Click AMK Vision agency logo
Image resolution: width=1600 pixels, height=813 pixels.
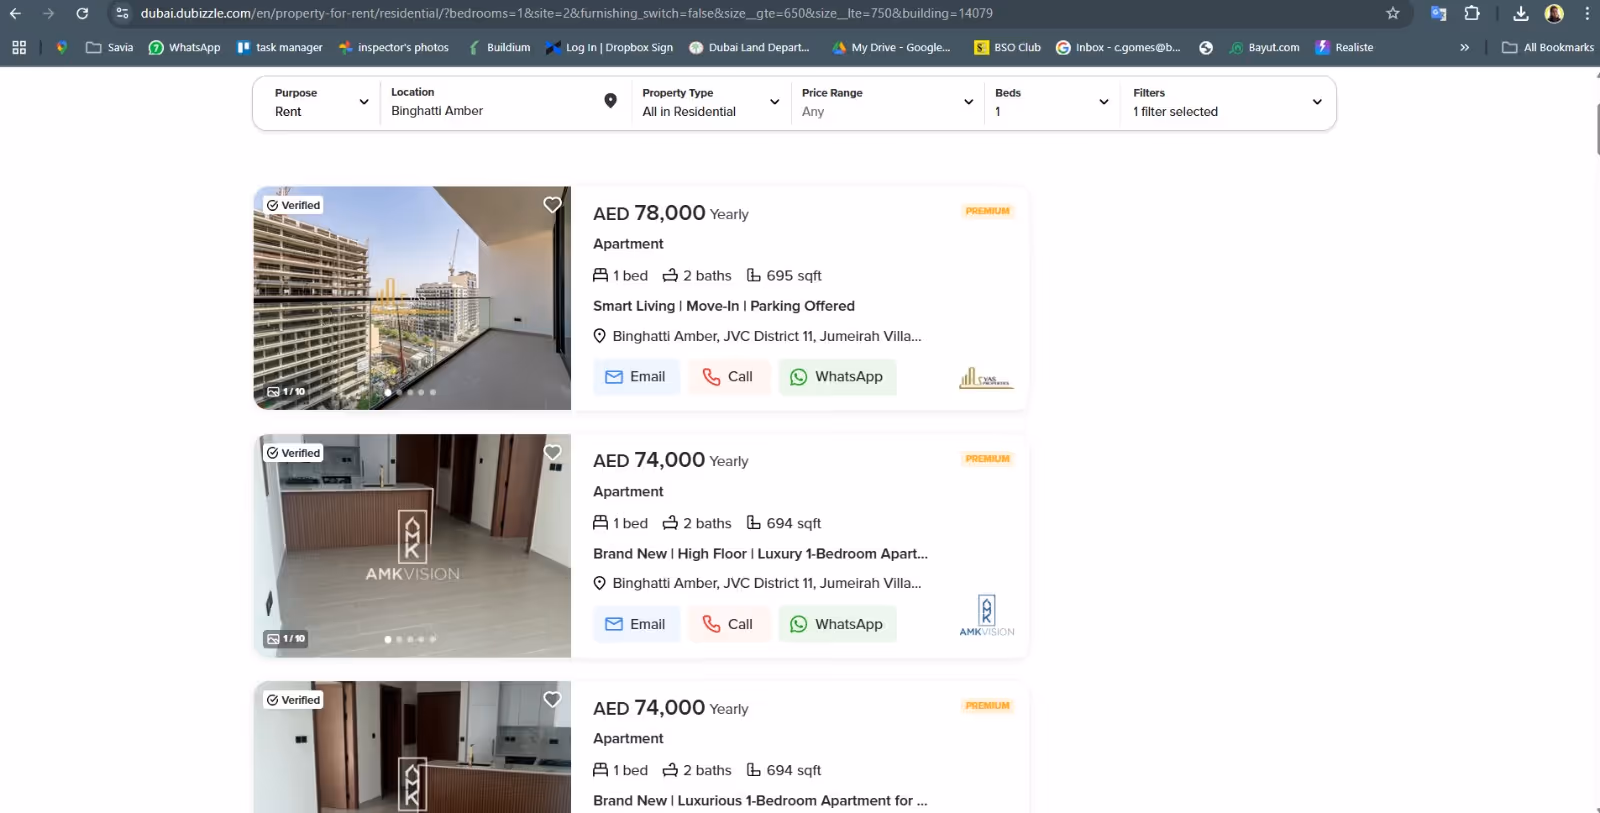pos(986,615)
